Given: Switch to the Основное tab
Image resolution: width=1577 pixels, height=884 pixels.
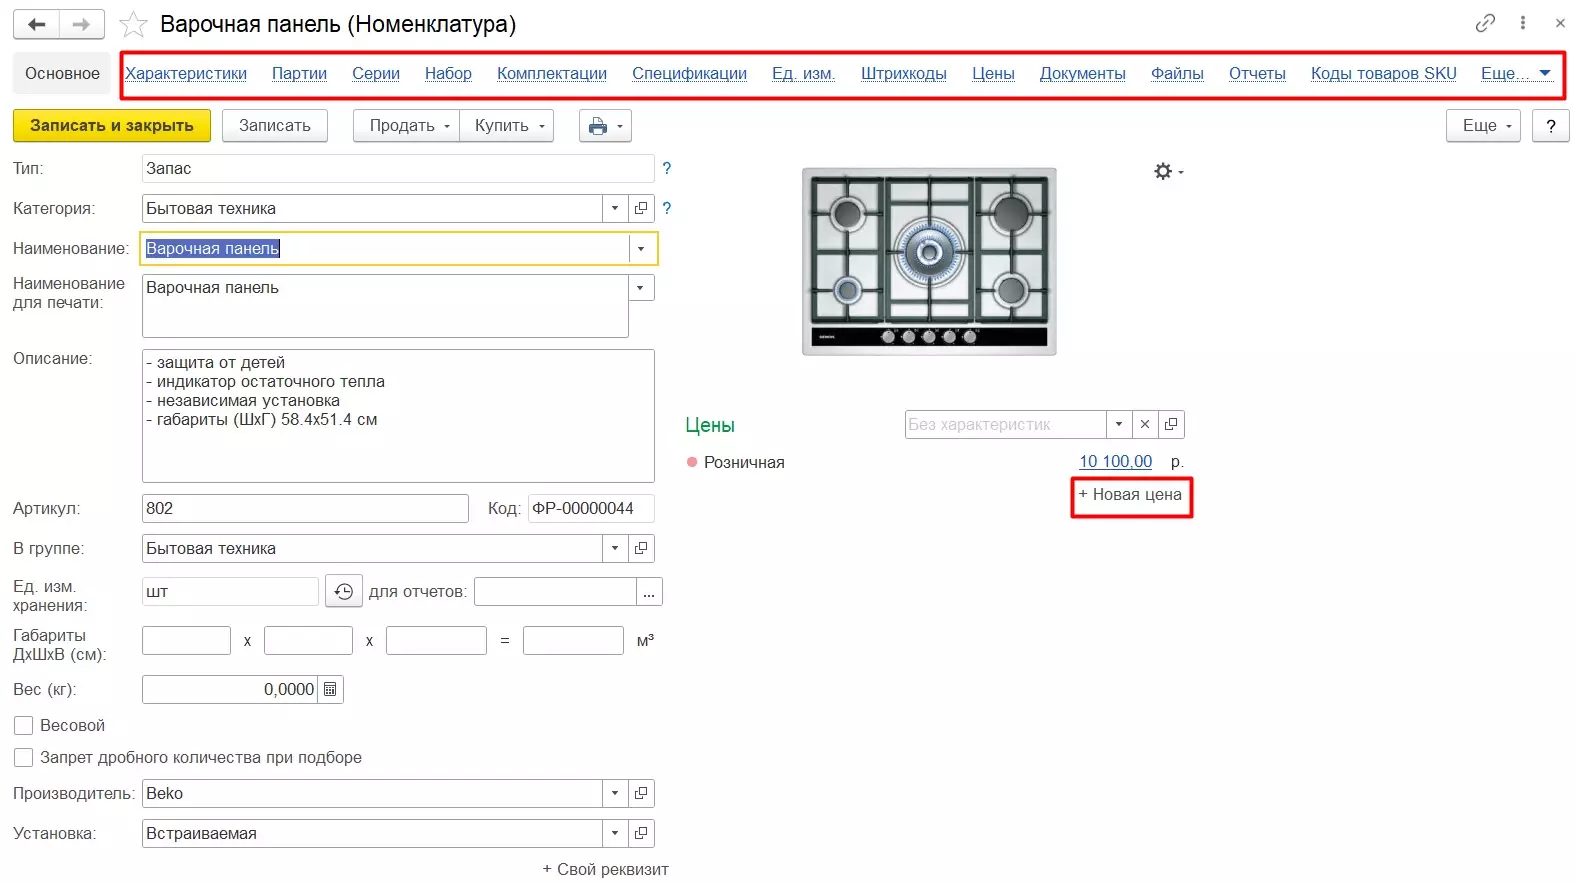Looking at the screenshot, I should tap(62, 73).
